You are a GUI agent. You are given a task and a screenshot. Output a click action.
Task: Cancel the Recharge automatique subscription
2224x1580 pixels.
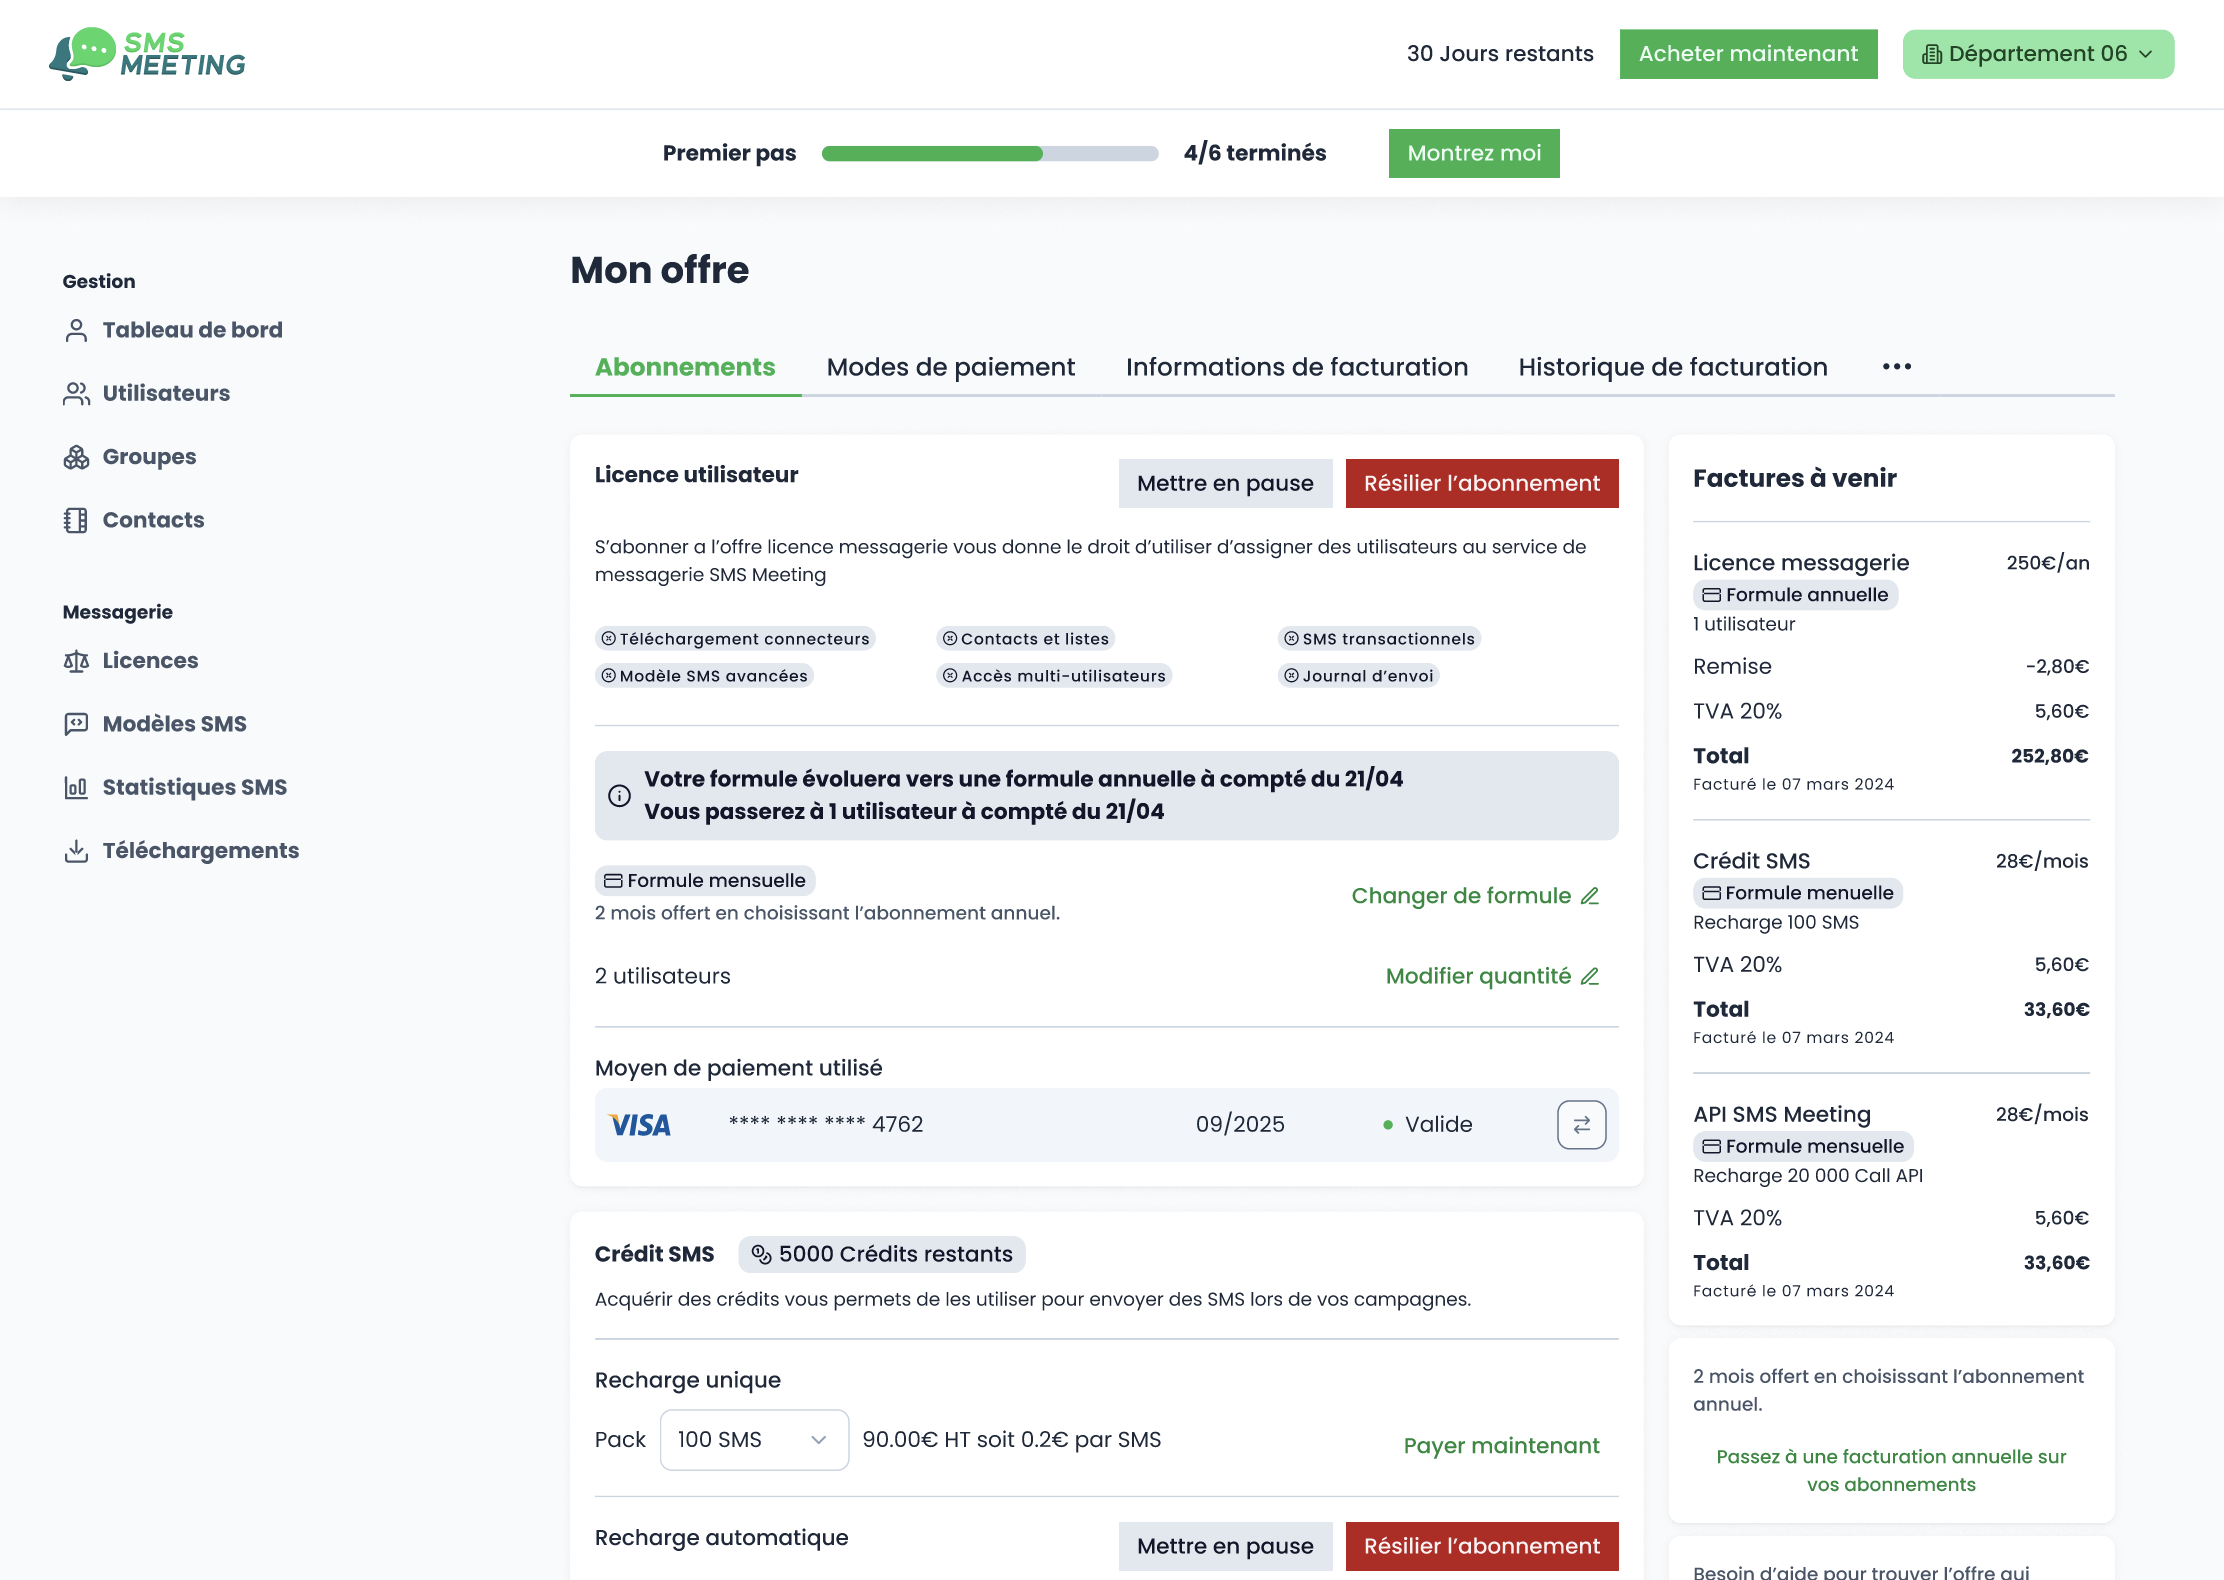tap(1482, 1546)
